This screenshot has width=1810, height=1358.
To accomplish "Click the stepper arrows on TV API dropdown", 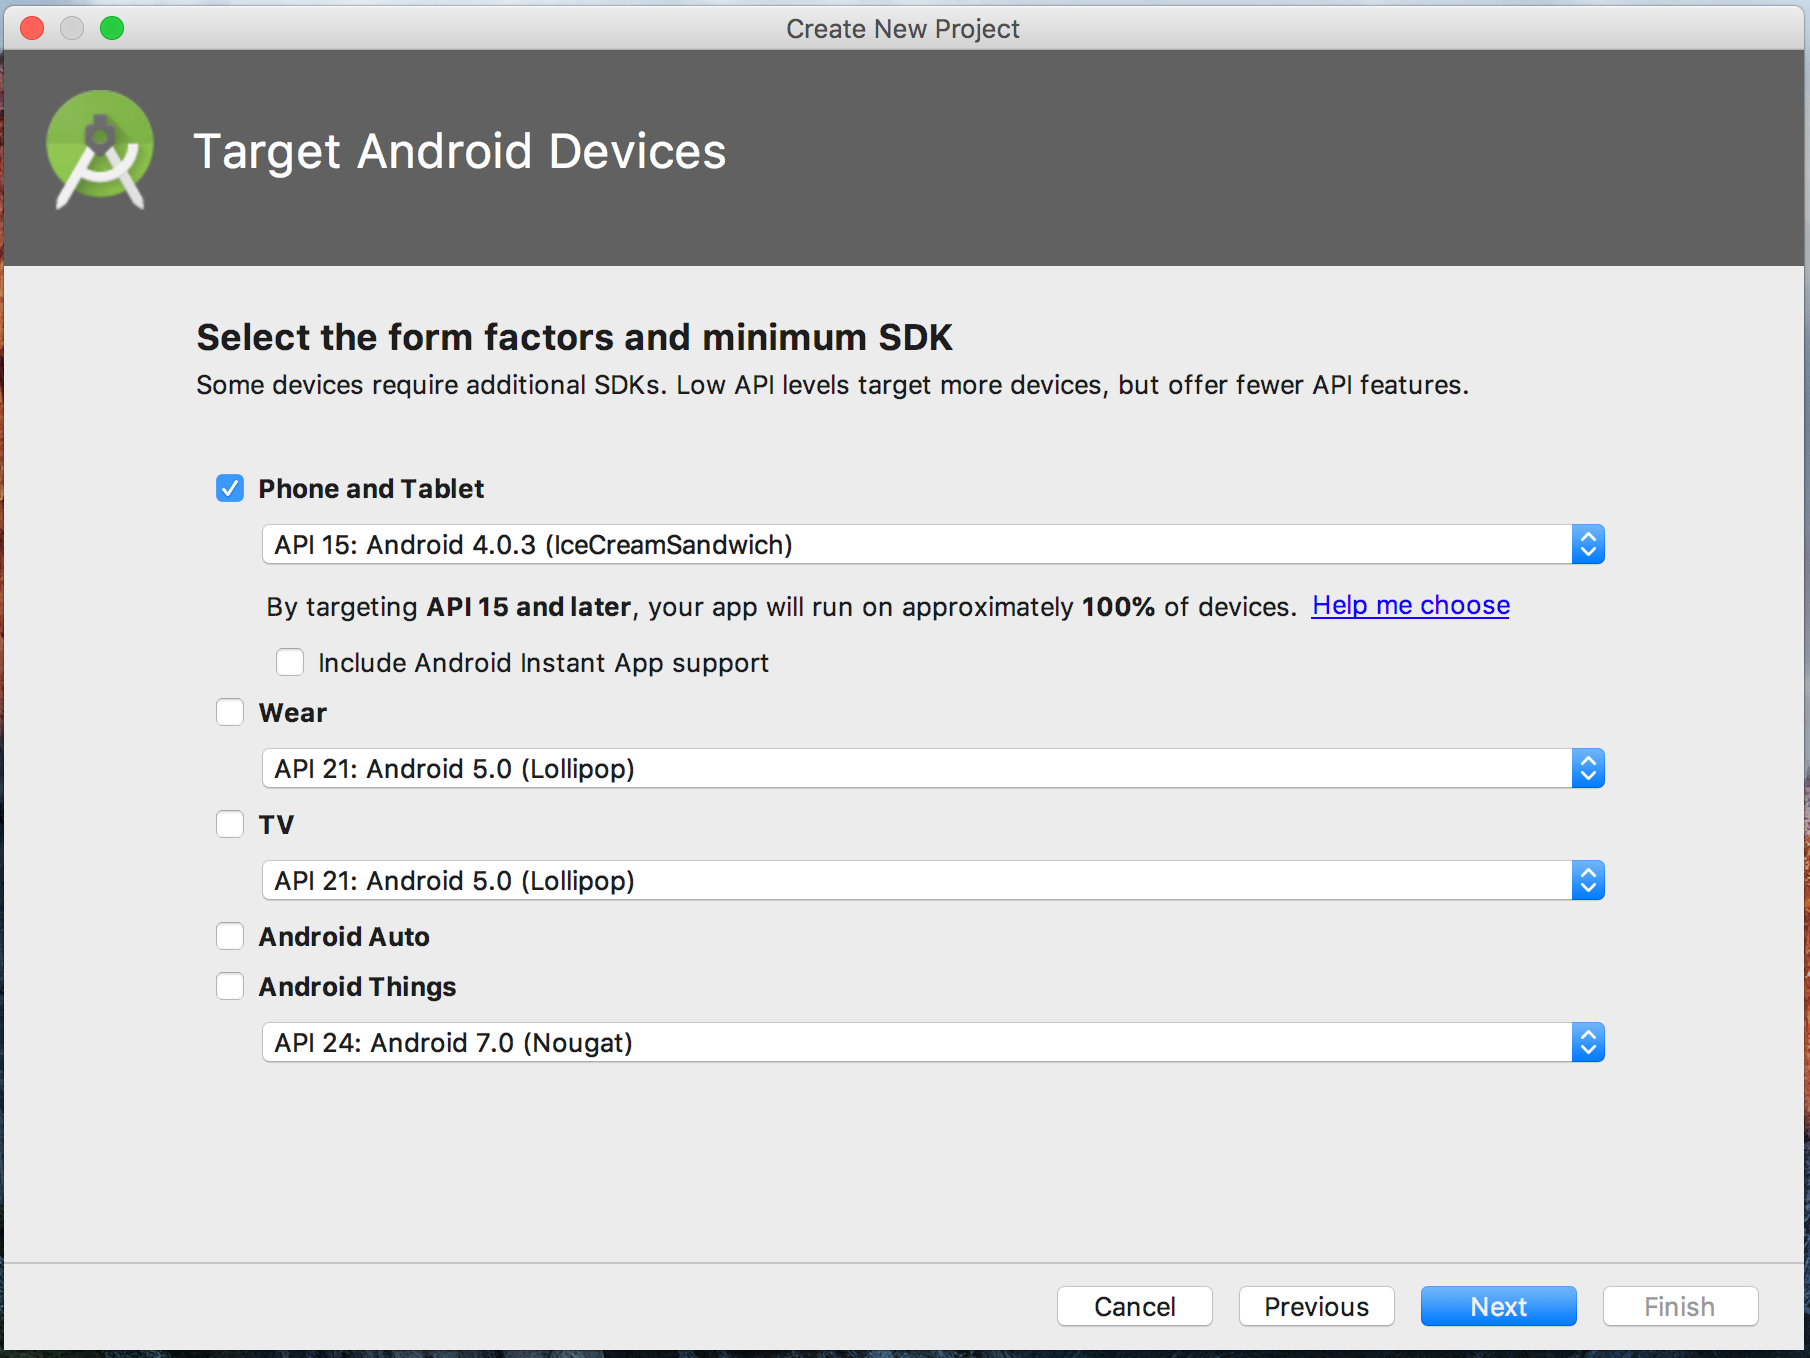I will 1588,880.
